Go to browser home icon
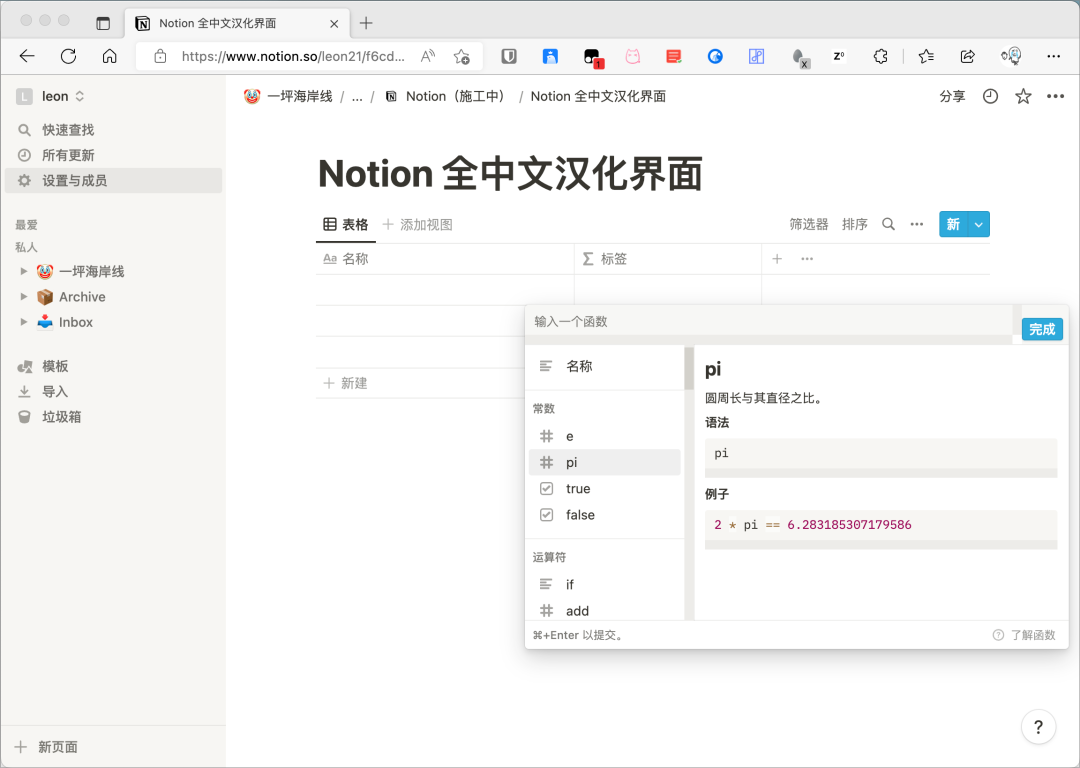This screenshot has height=768, width=1080. pos(110,56)
